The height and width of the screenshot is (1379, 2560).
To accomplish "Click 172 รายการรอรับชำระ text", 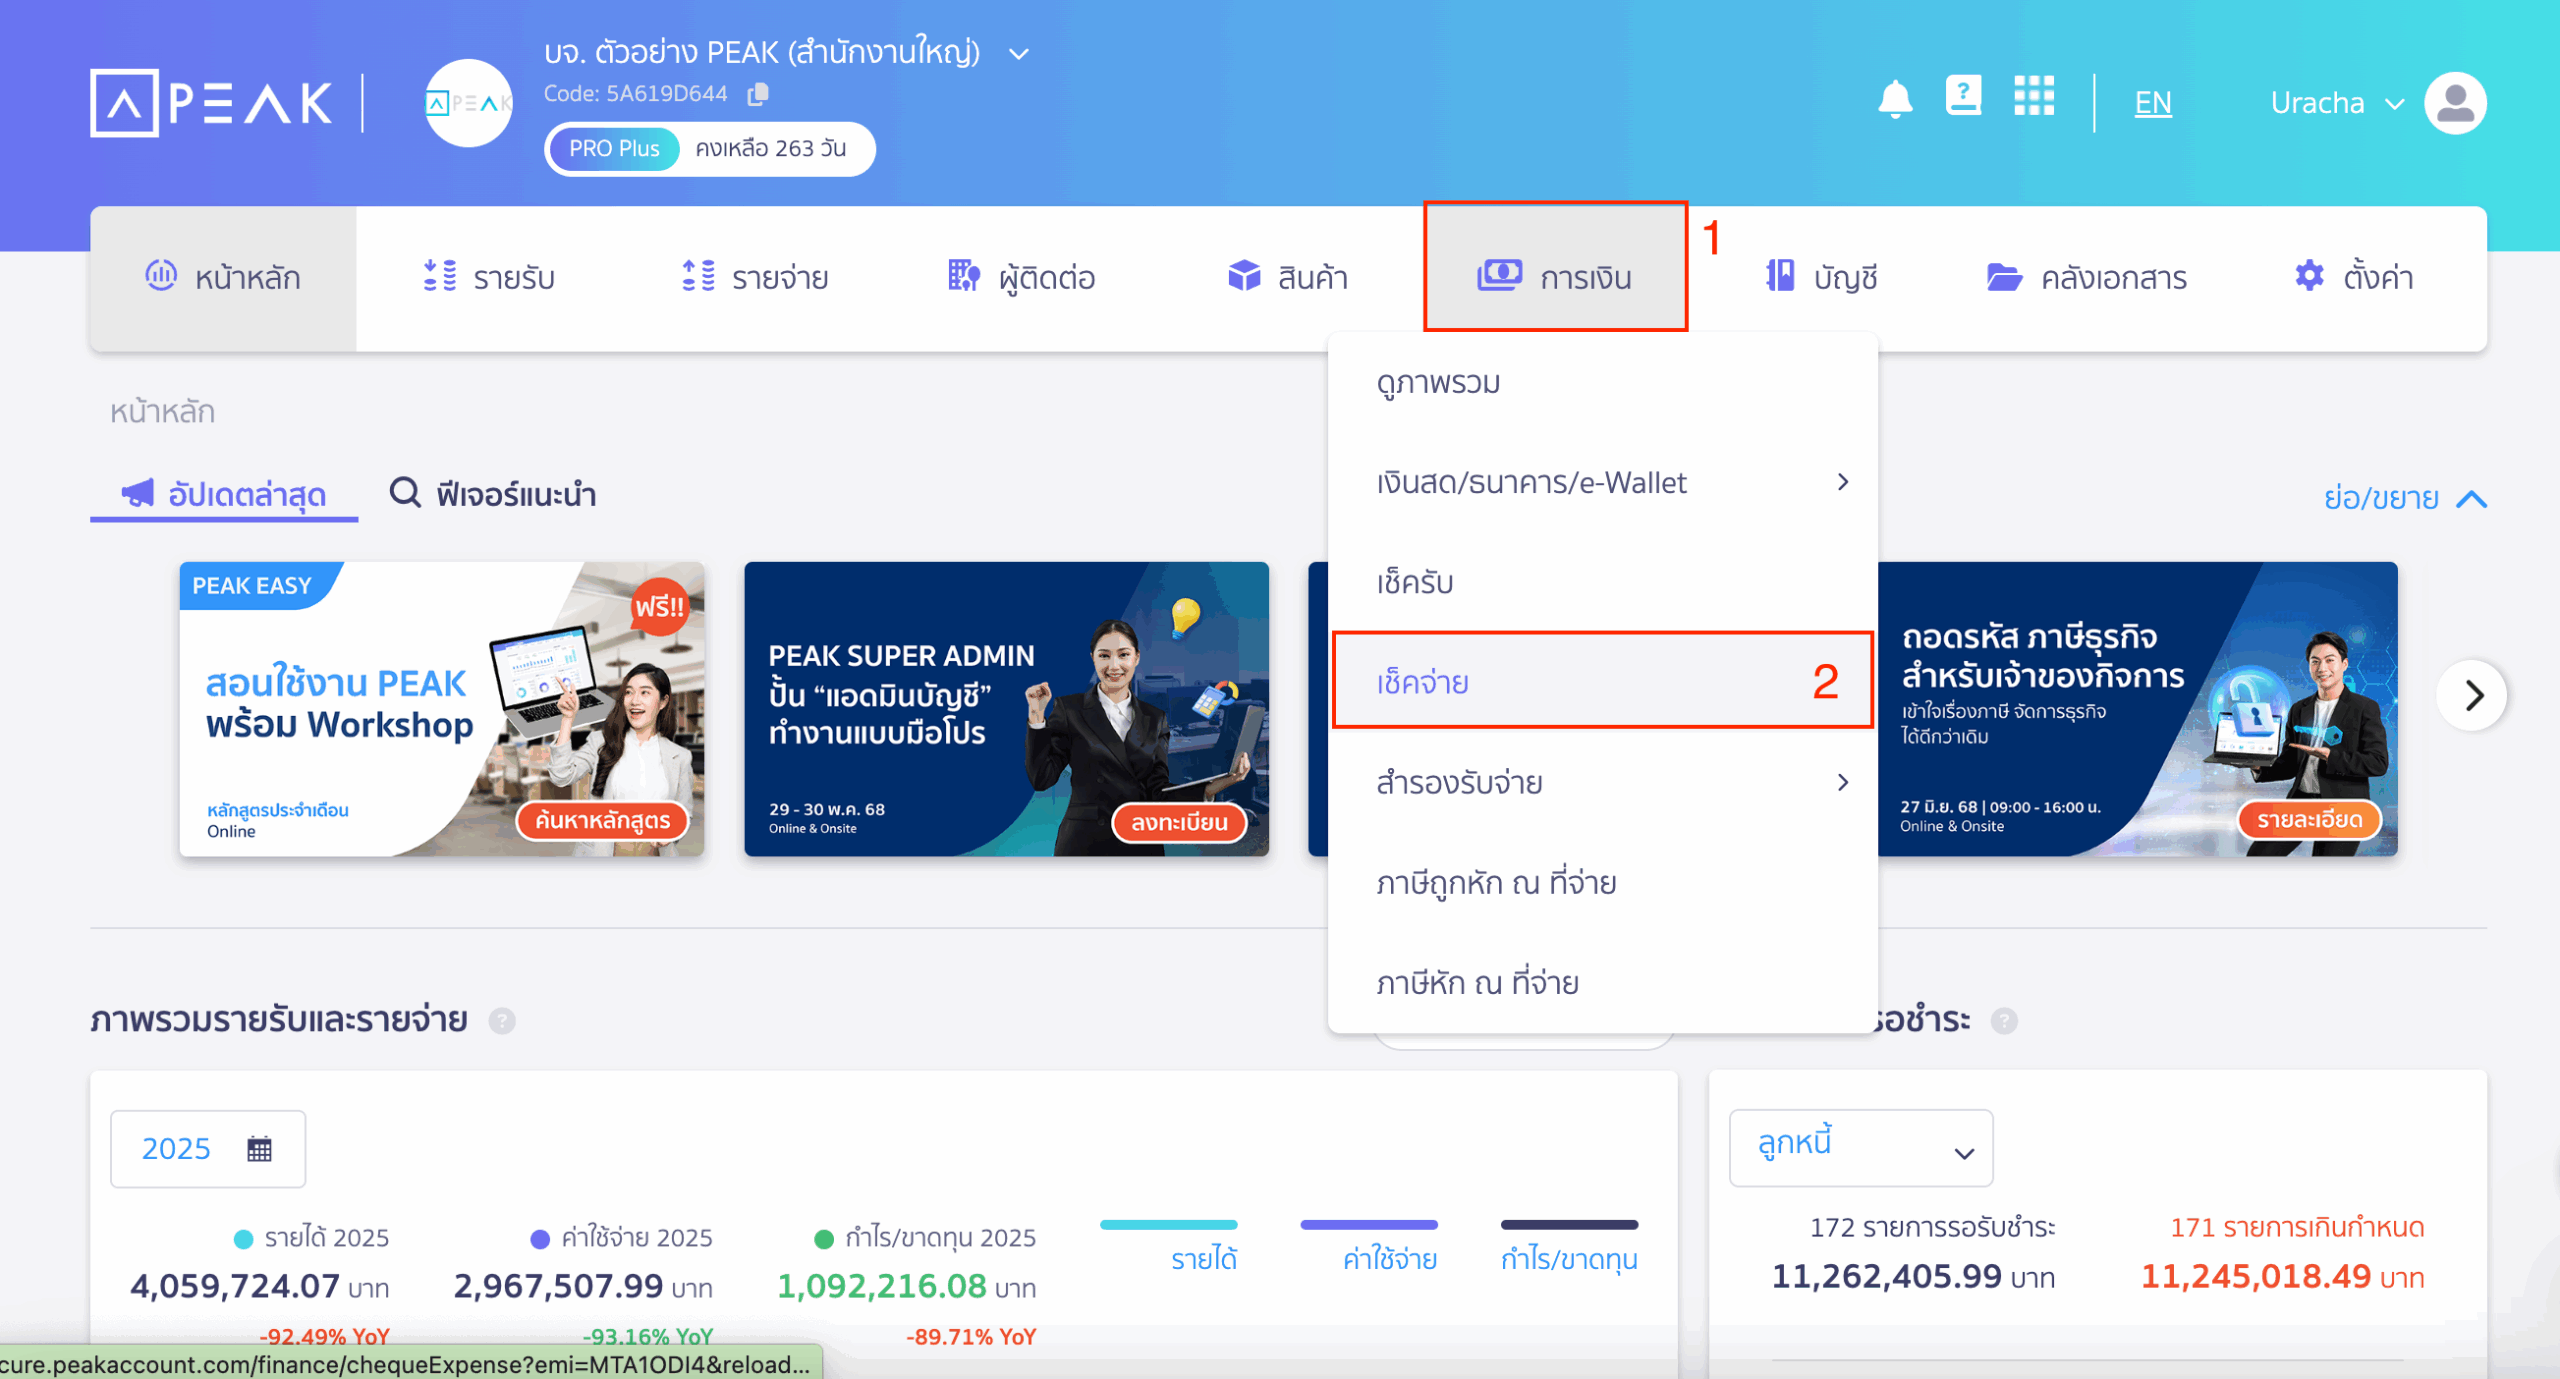I will point(1932,1227).
